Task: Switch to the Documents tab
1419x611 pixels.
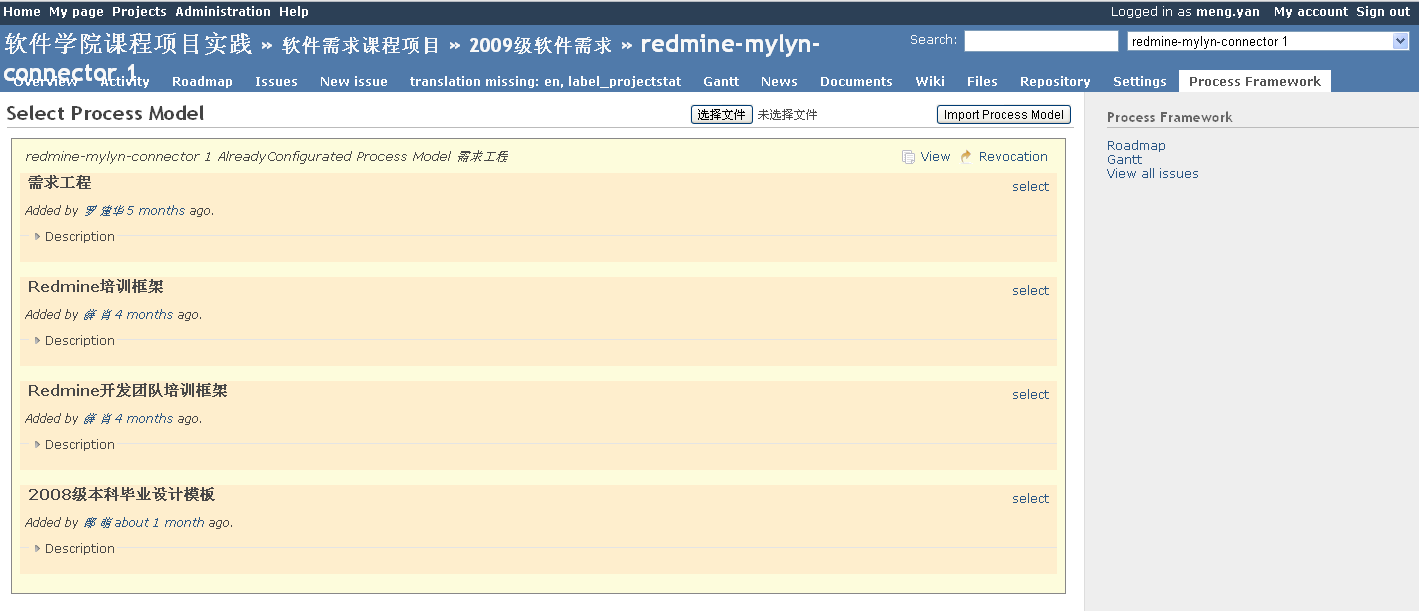Action: (x=856, y=82)
